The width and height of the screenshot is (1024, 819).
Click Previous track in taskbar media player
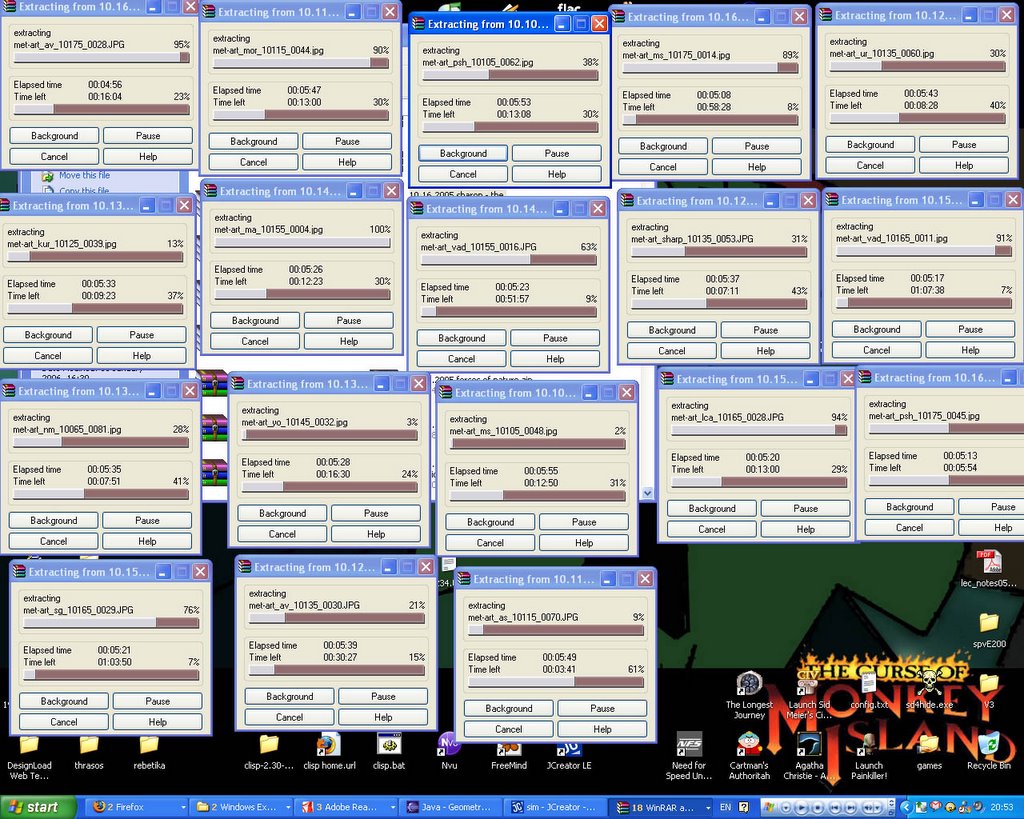(x=835, y=807)
